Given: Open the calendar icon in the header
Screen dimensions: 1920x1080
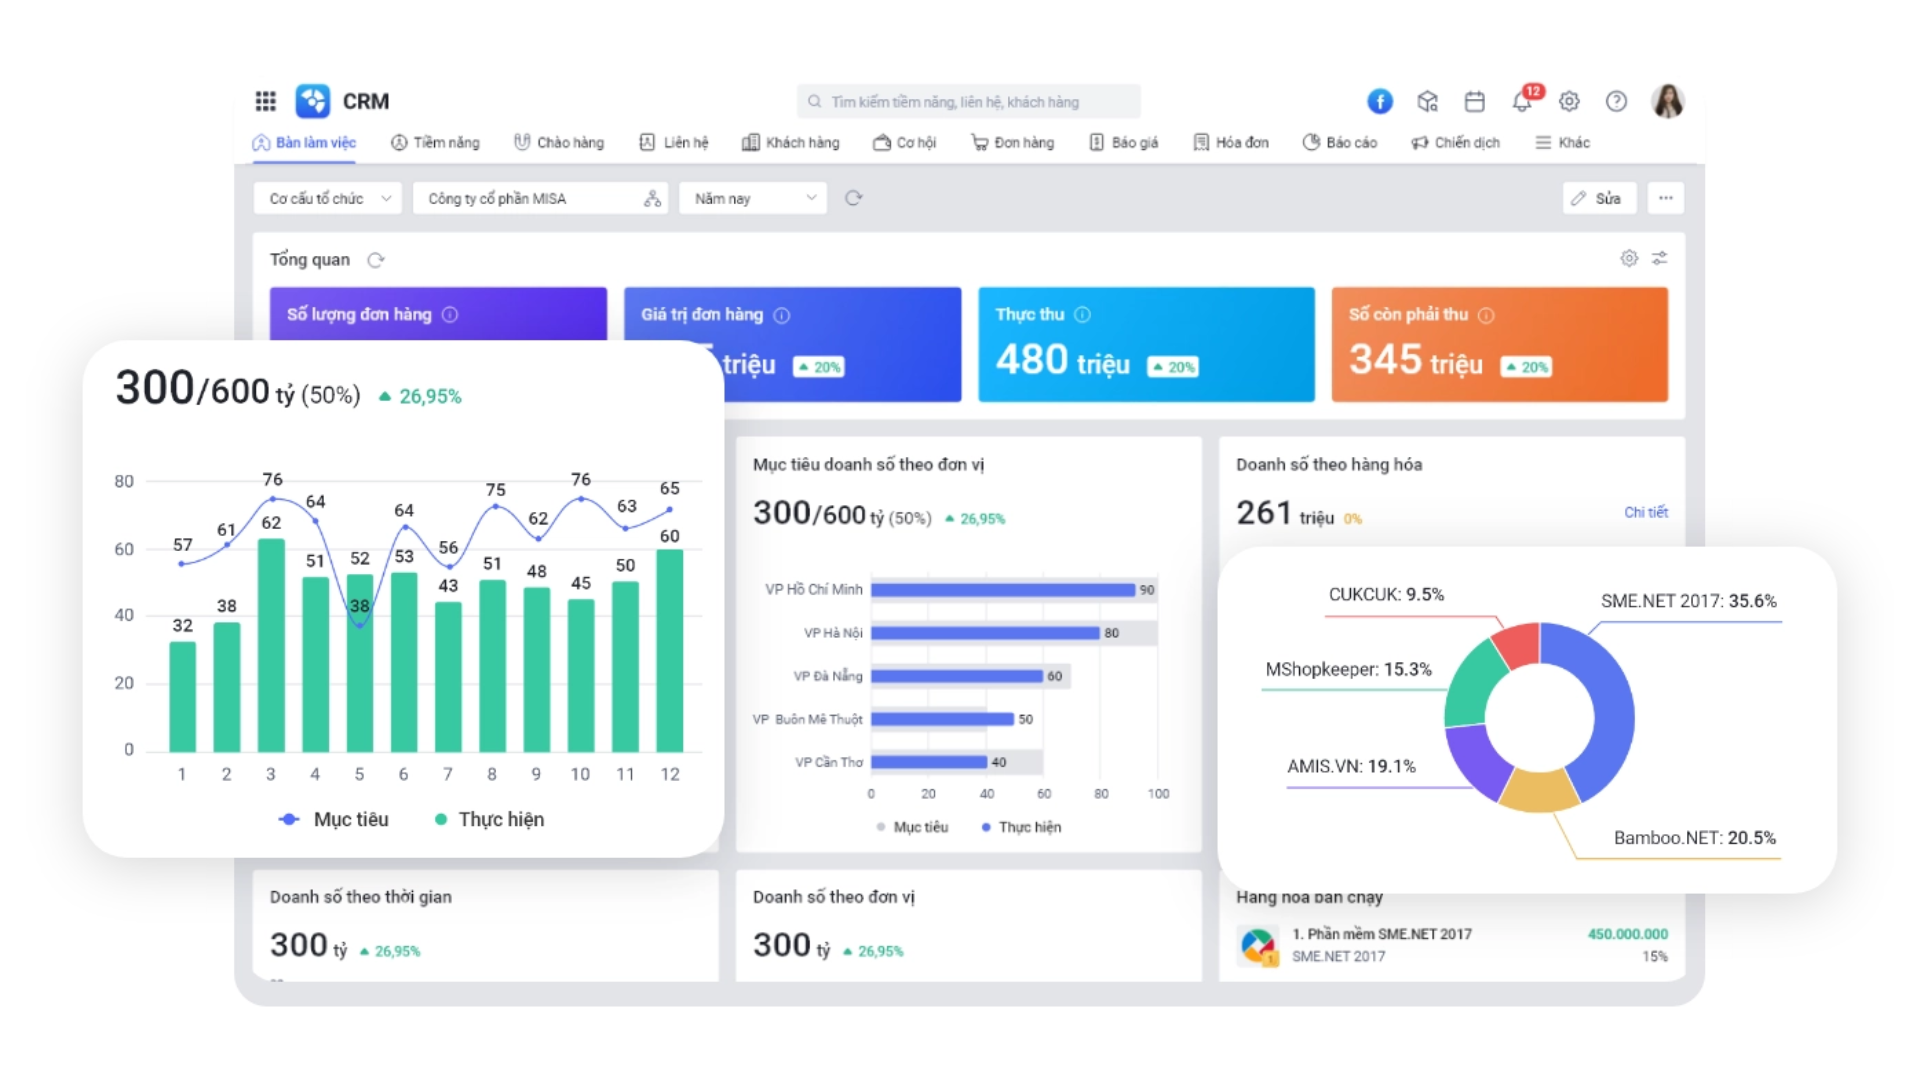Looking at the screenshot, I should (x=1474, y=101).
